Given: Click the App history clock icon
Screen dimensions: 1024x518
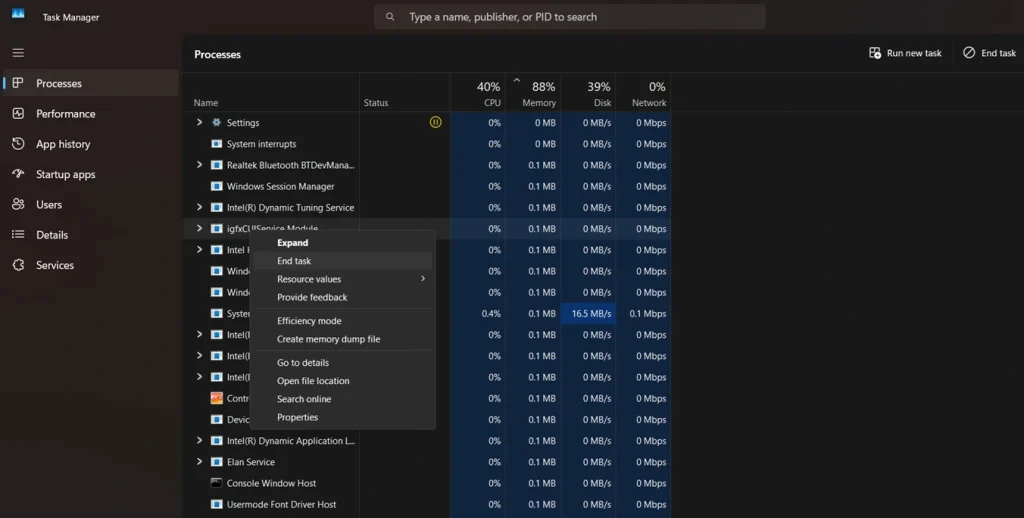Looking at the screenshot, I should [18, 144].
